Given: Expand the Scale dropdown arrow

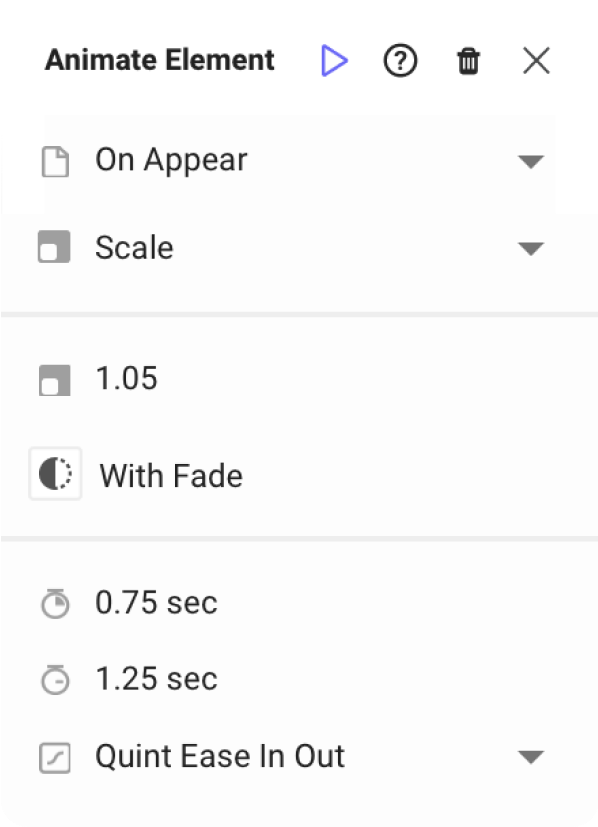Looking at the screenshot, I should click(531, 248).
